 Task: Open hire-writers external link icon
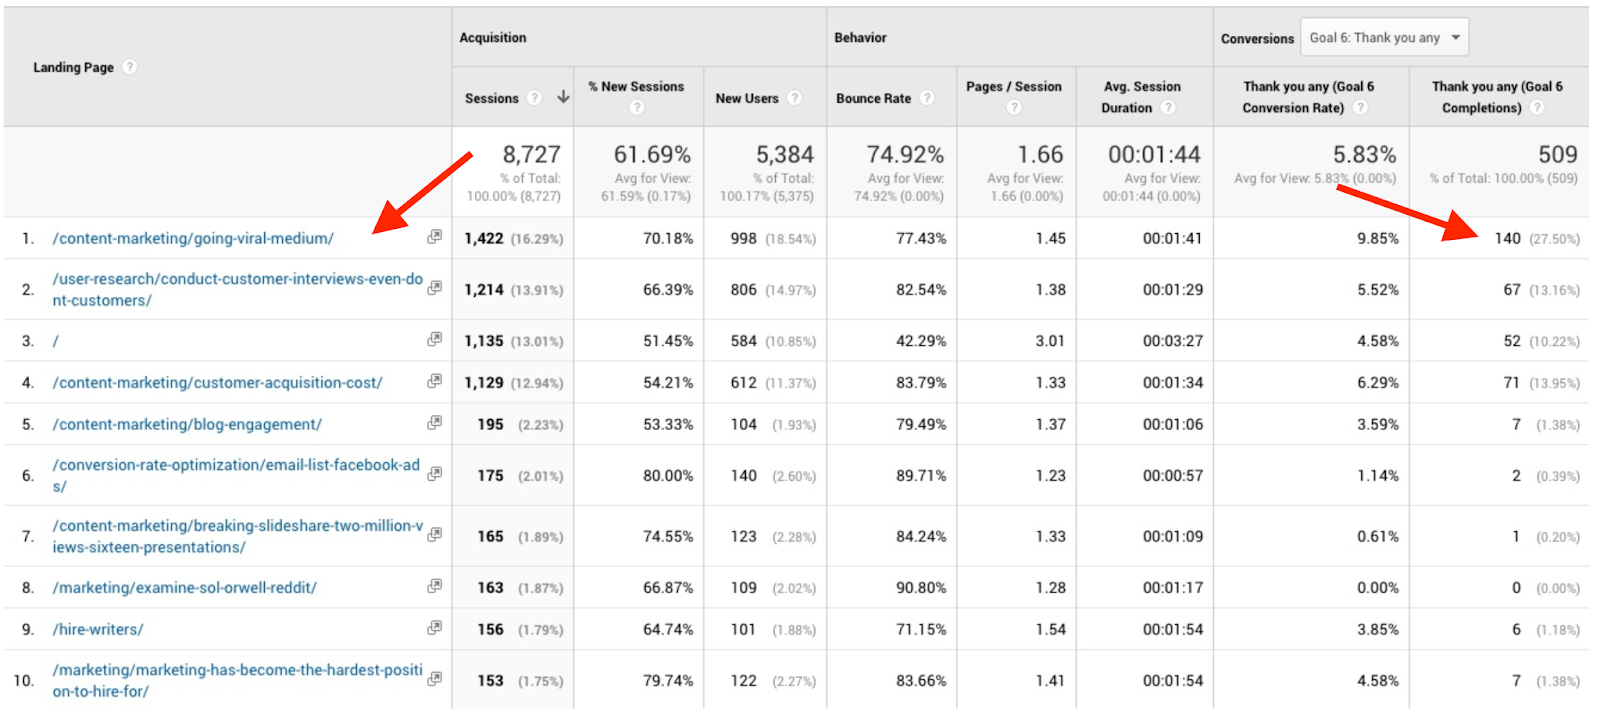434,628
